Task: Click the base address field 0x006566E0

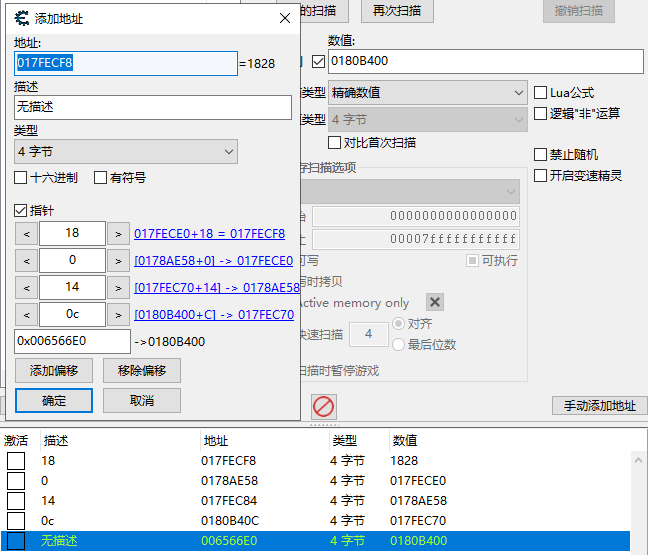Action: point(72,341)
